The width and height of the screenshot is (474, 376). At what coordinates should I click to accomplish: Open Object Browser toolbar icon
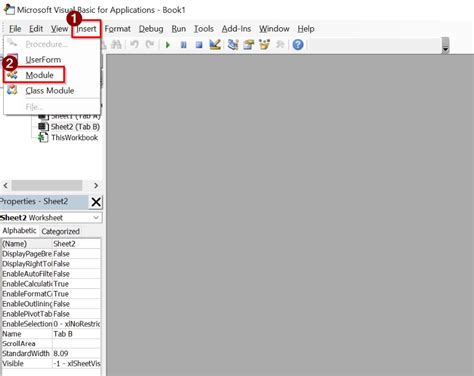pos(264,44)
